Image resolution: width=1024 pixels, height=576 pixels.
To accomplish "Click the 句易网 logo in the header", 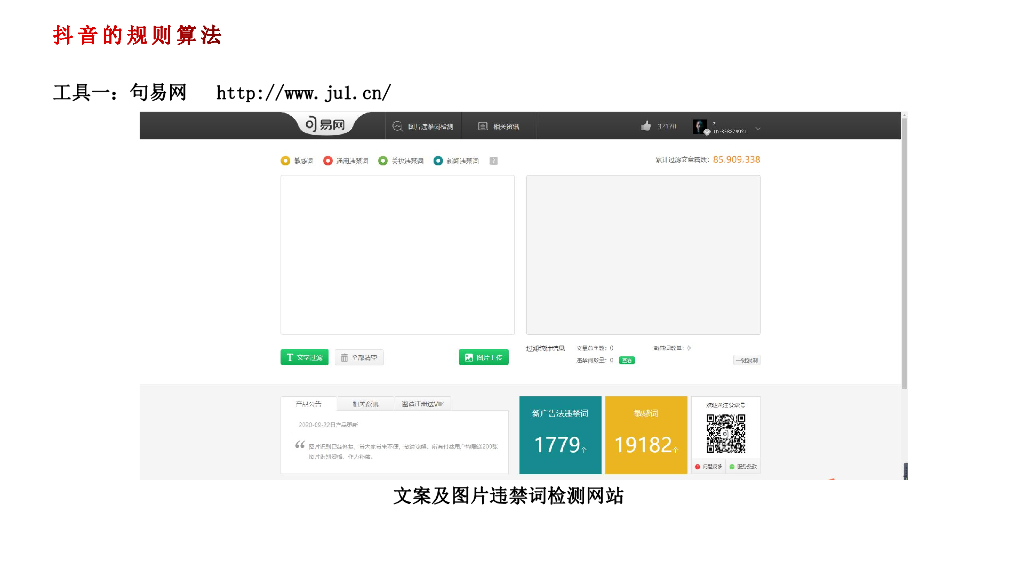I will click(x=325, y=124).
